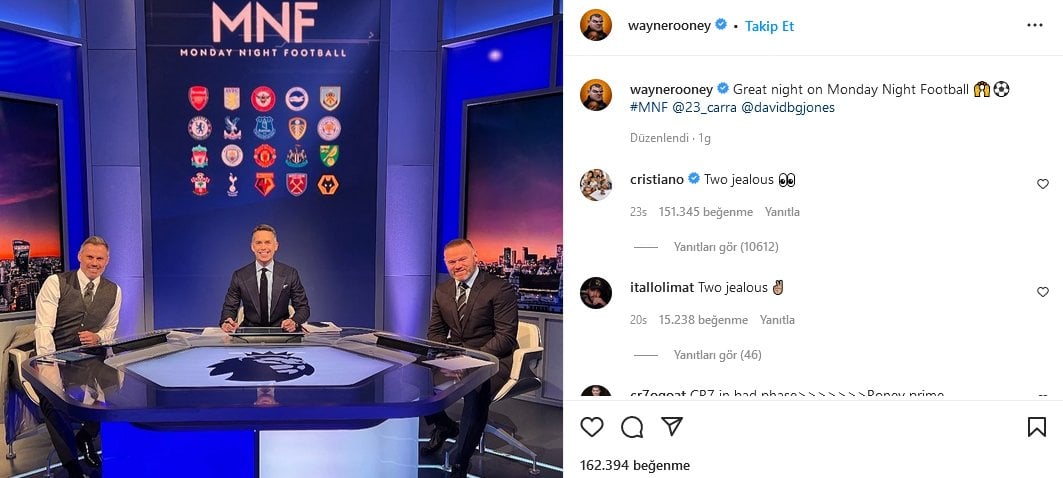View the 162.394 beğenme likes list
The image size is (1063, 478).
click(x=635, y=466)
